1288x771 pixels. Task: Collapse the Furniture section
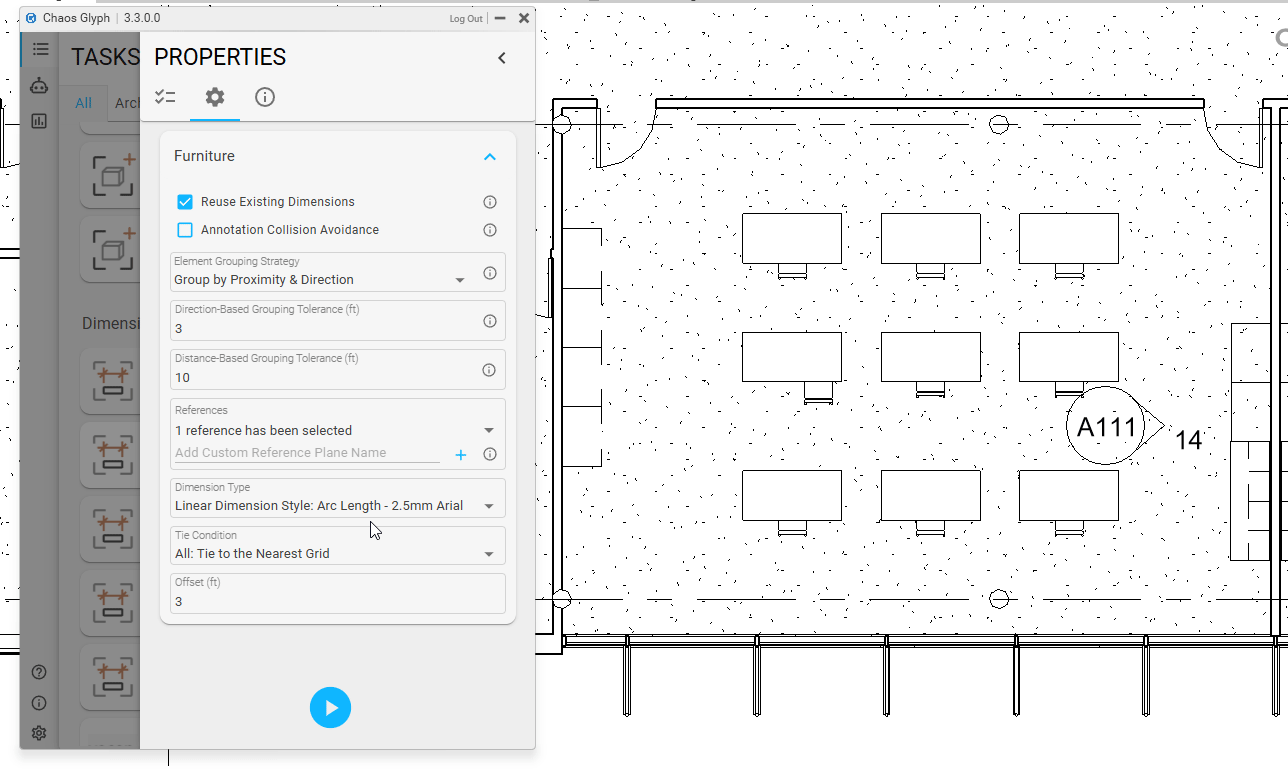(490, 156)
